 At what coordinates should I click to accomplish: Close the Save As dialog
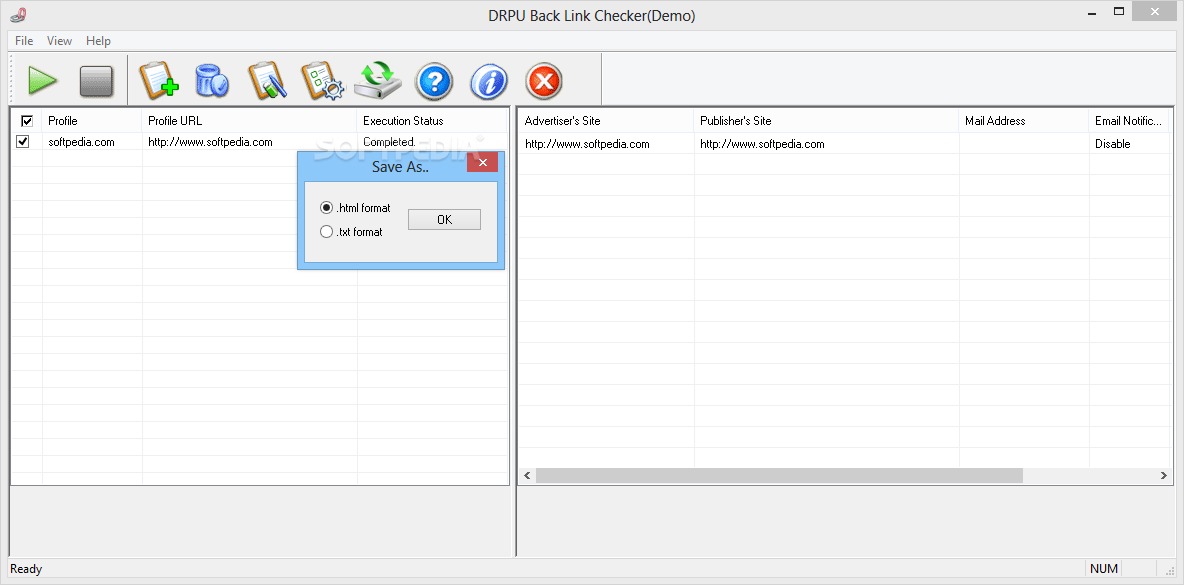[x=483, y=162]
